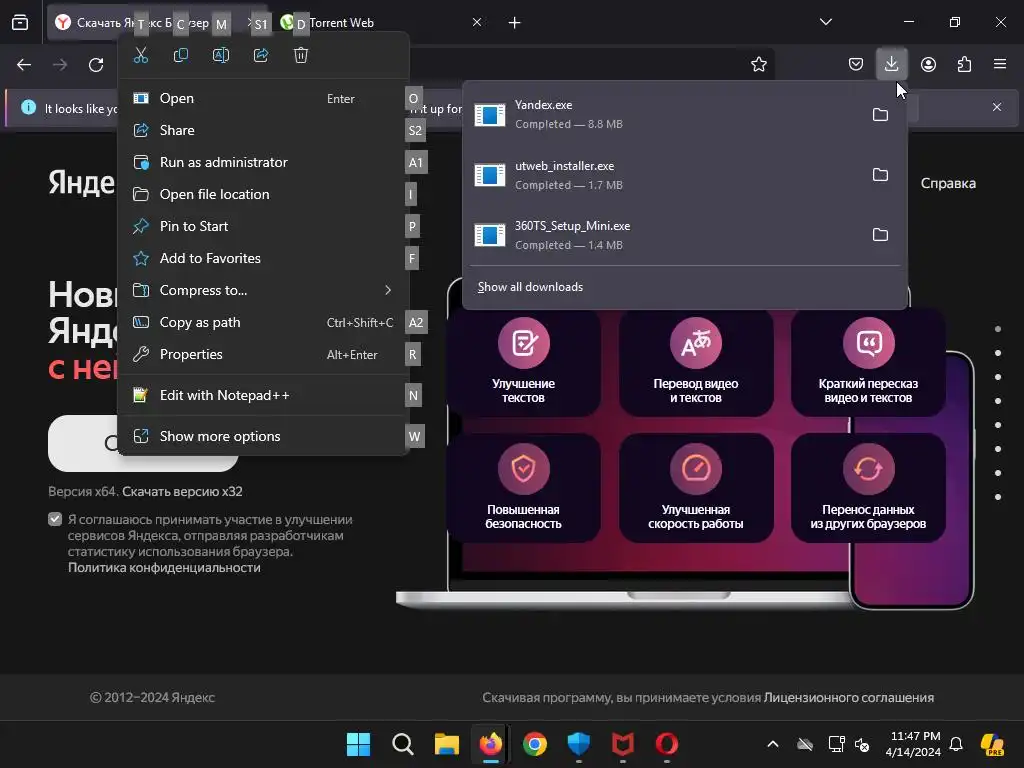Open 360TS_Setup_Mini.exe from downloads list
The width and height of the screenshot is (1024, 768).
[x=666, y=235]
